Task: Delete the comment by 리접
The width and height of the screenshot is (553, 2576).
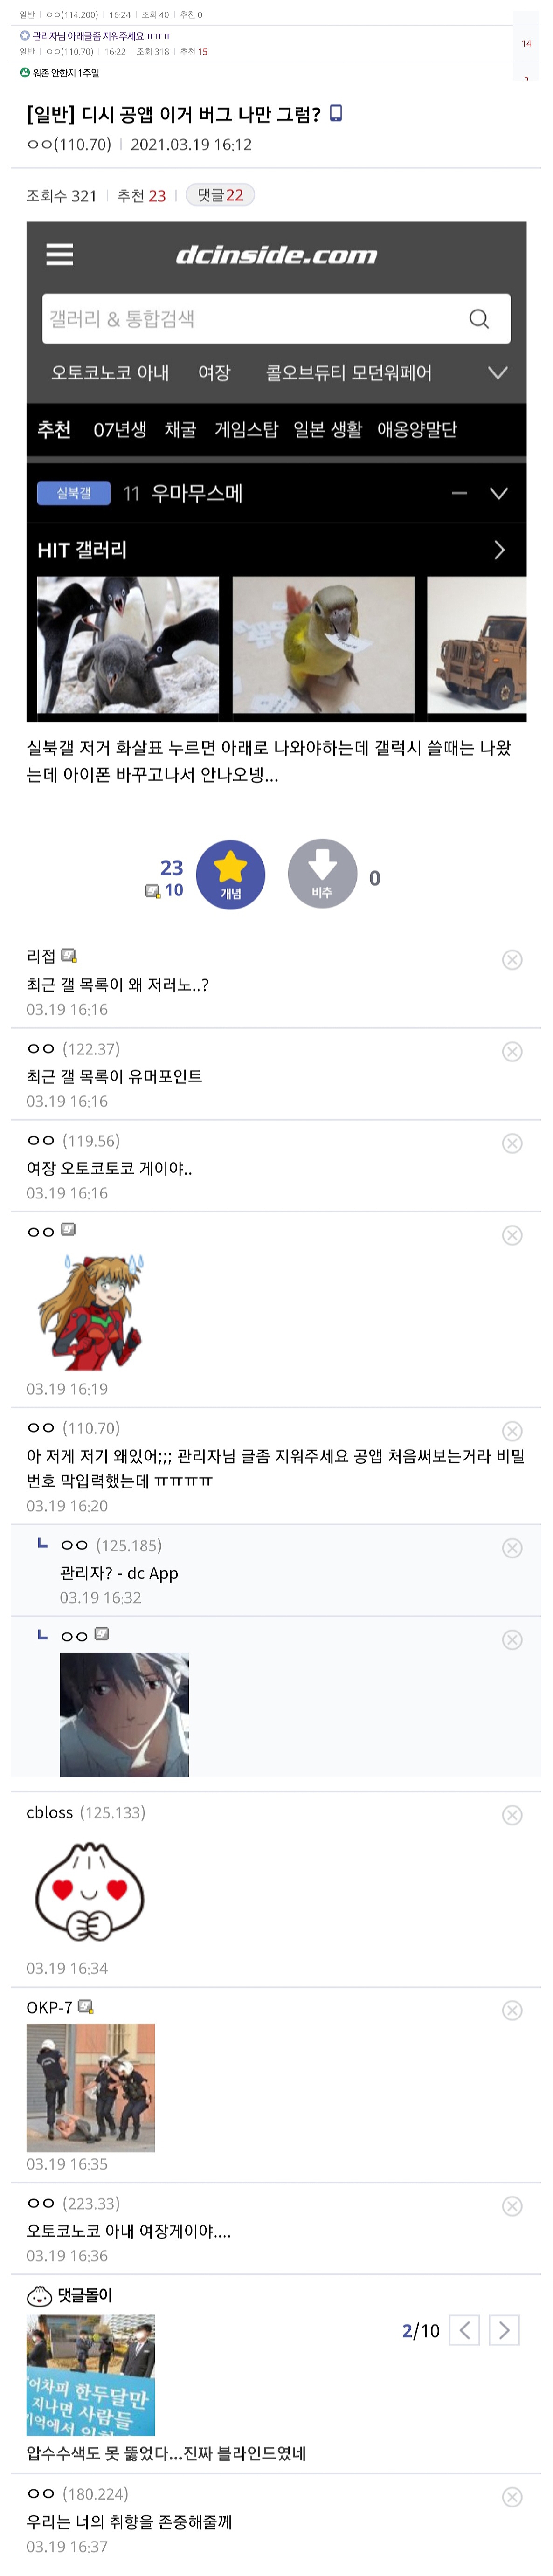Action: (x=512, y=960)
